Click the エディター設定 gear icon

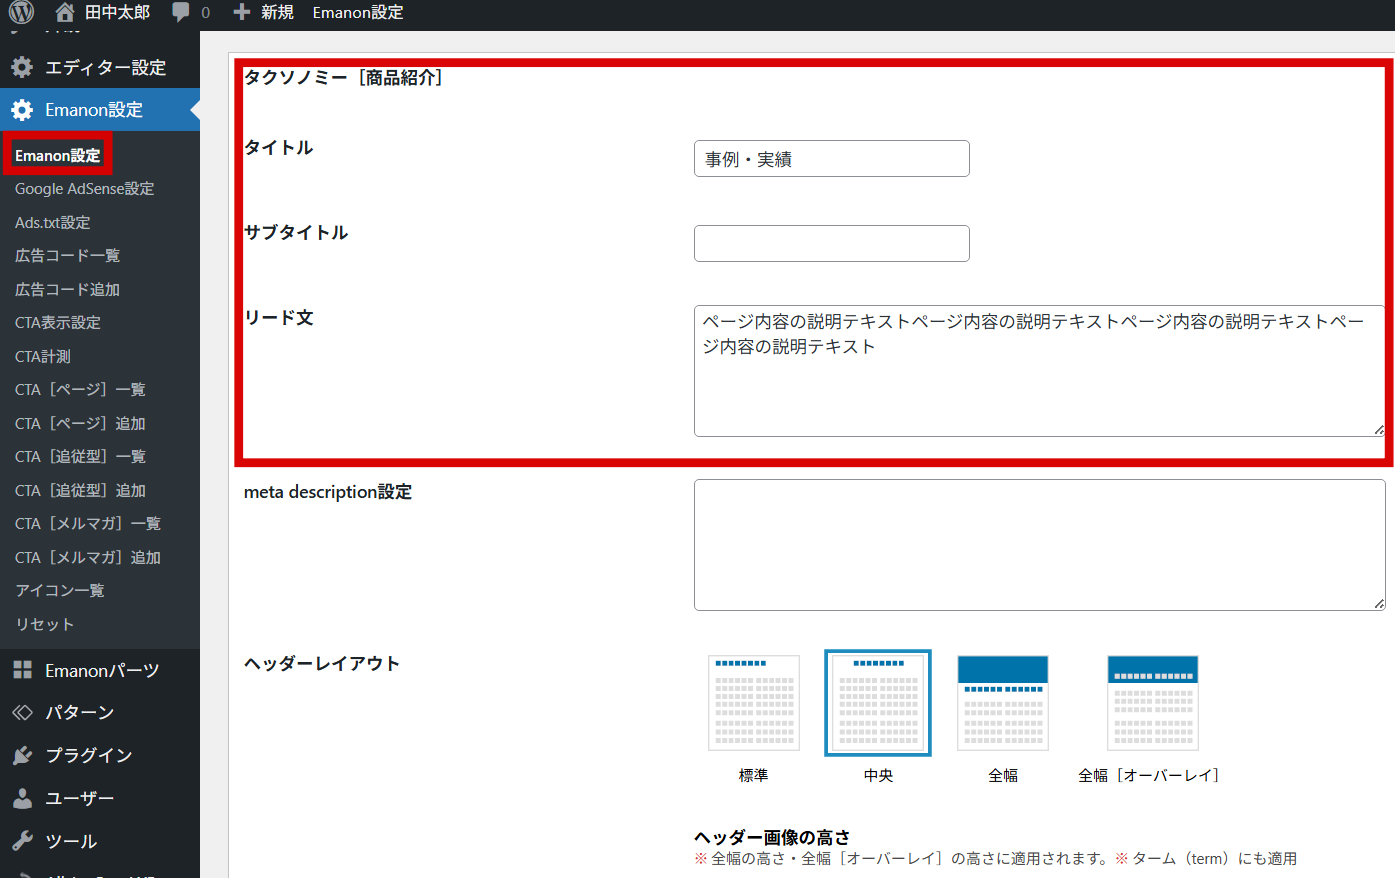tap(22, 67)
